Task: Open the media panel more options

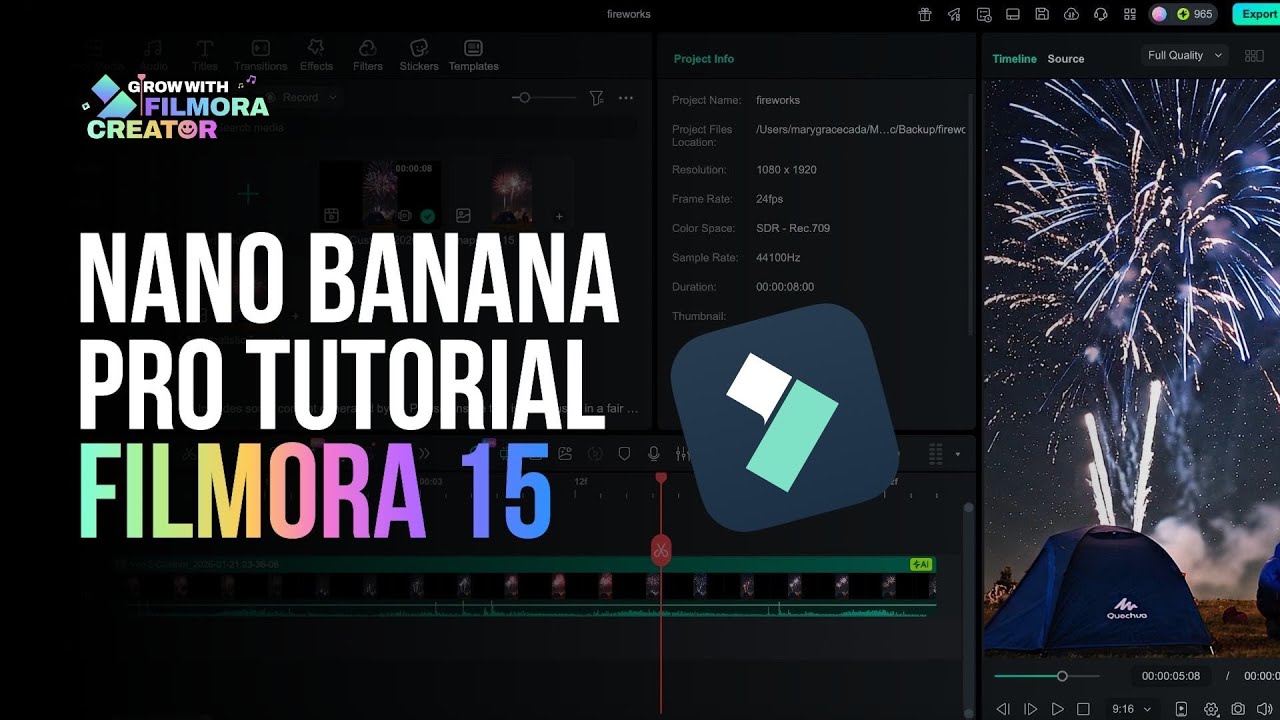Action: [626, 98]
